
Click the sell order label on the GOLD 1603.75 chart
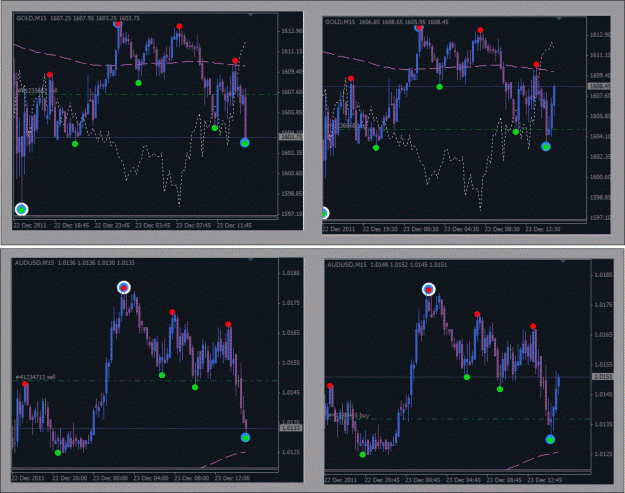(37, 90)
